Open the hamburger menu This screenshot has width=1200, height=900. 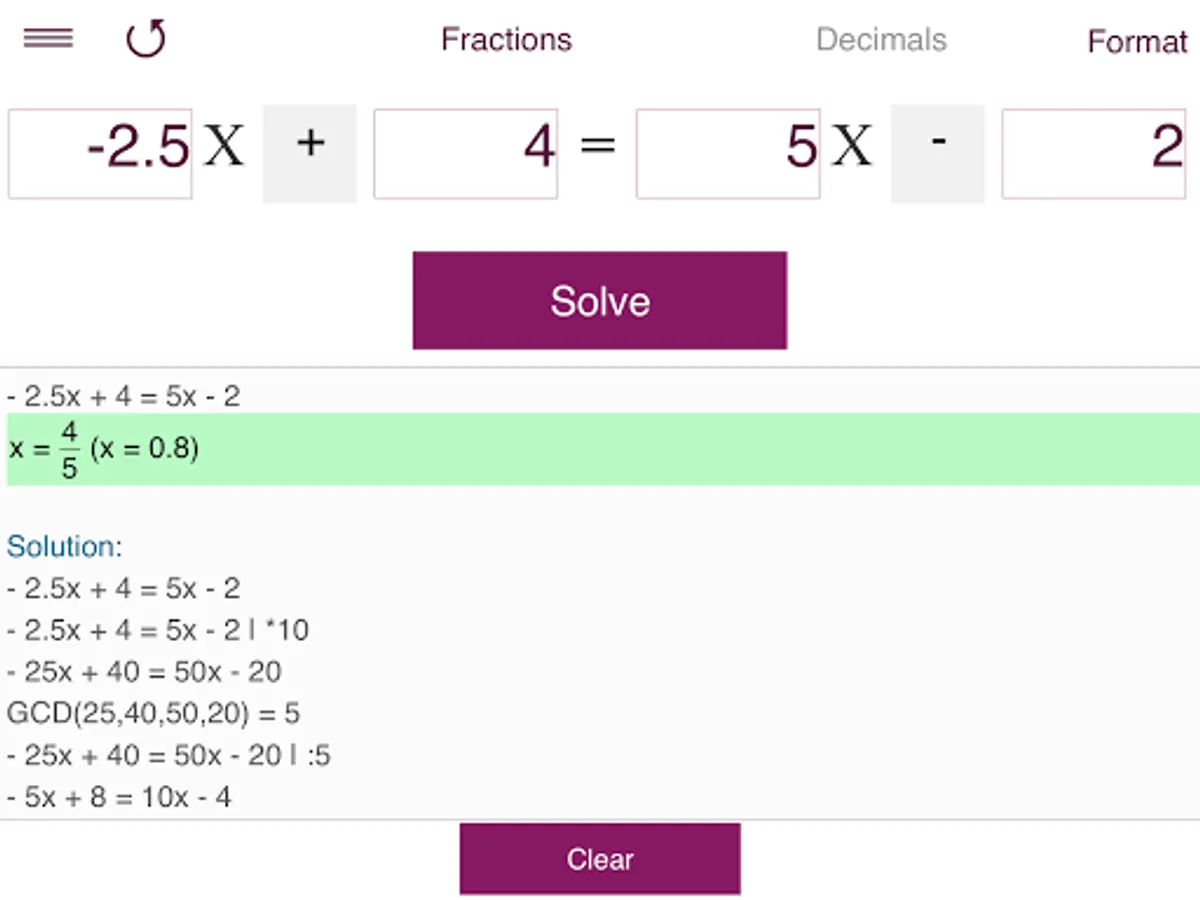pos(48,39)
